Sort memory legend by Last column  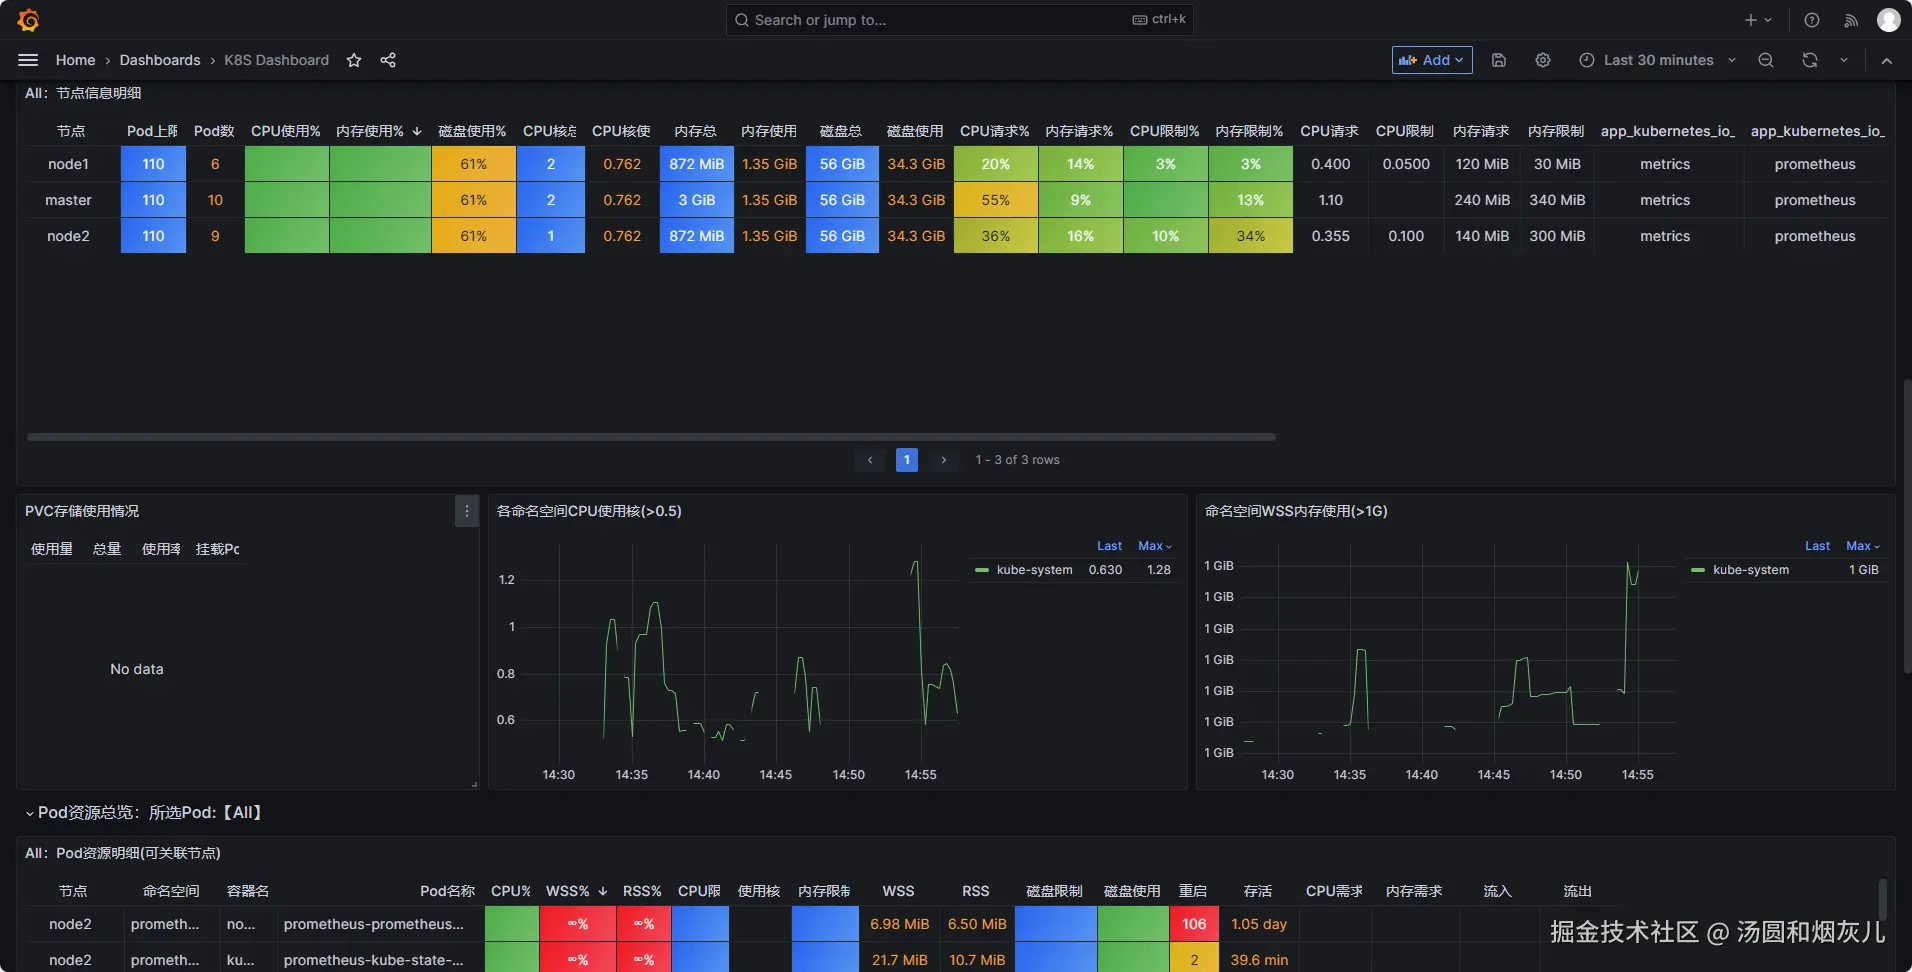[x=1817, y=546]
